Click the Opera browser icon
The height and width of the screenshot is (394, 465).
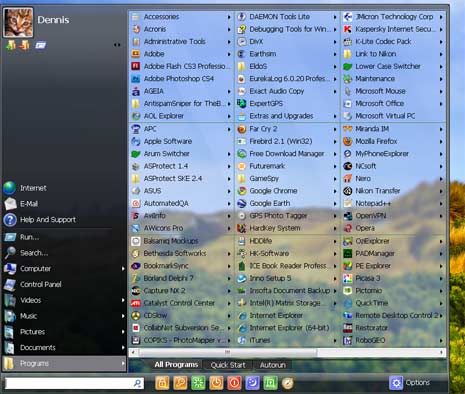[348, 228]
